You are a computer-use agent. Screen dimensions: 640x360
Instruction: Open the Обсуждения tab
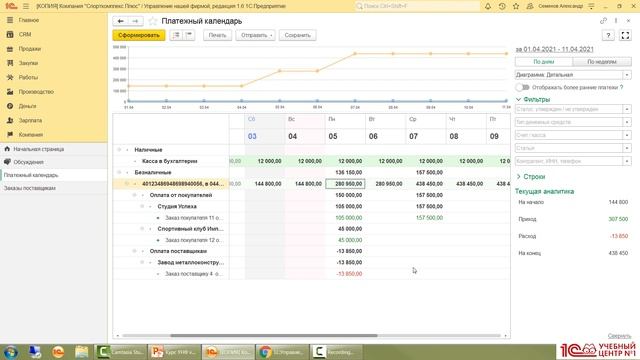click(53, 162)
